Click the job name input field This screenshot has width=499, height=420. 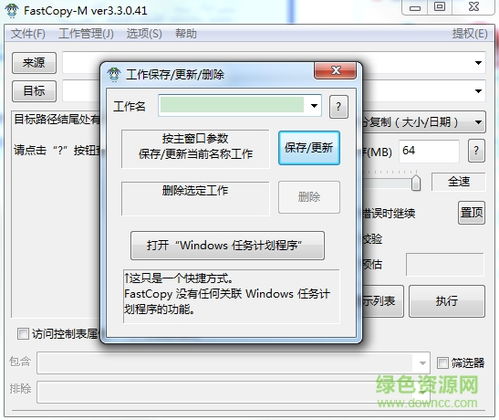coord(232,106)
